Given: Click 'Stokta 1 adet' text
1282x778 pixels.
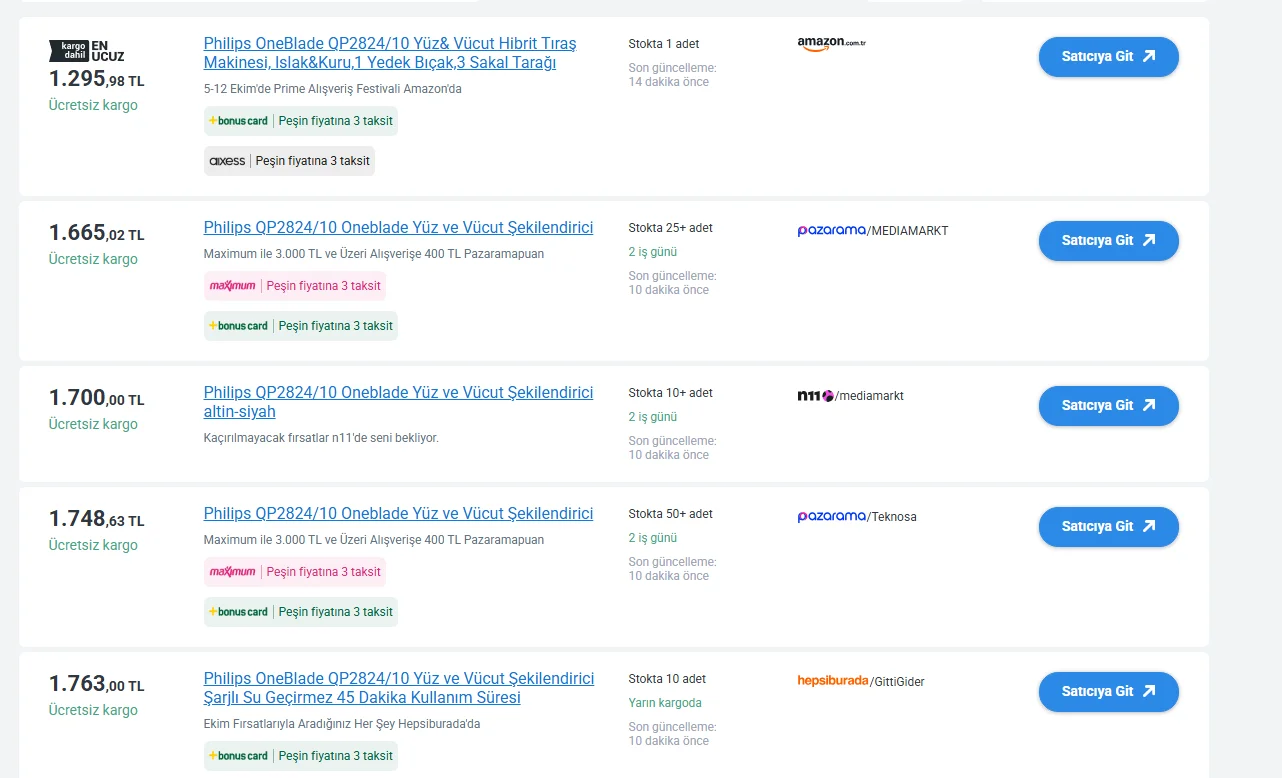Looking at the screenshot, I should (x=664, y=44).
